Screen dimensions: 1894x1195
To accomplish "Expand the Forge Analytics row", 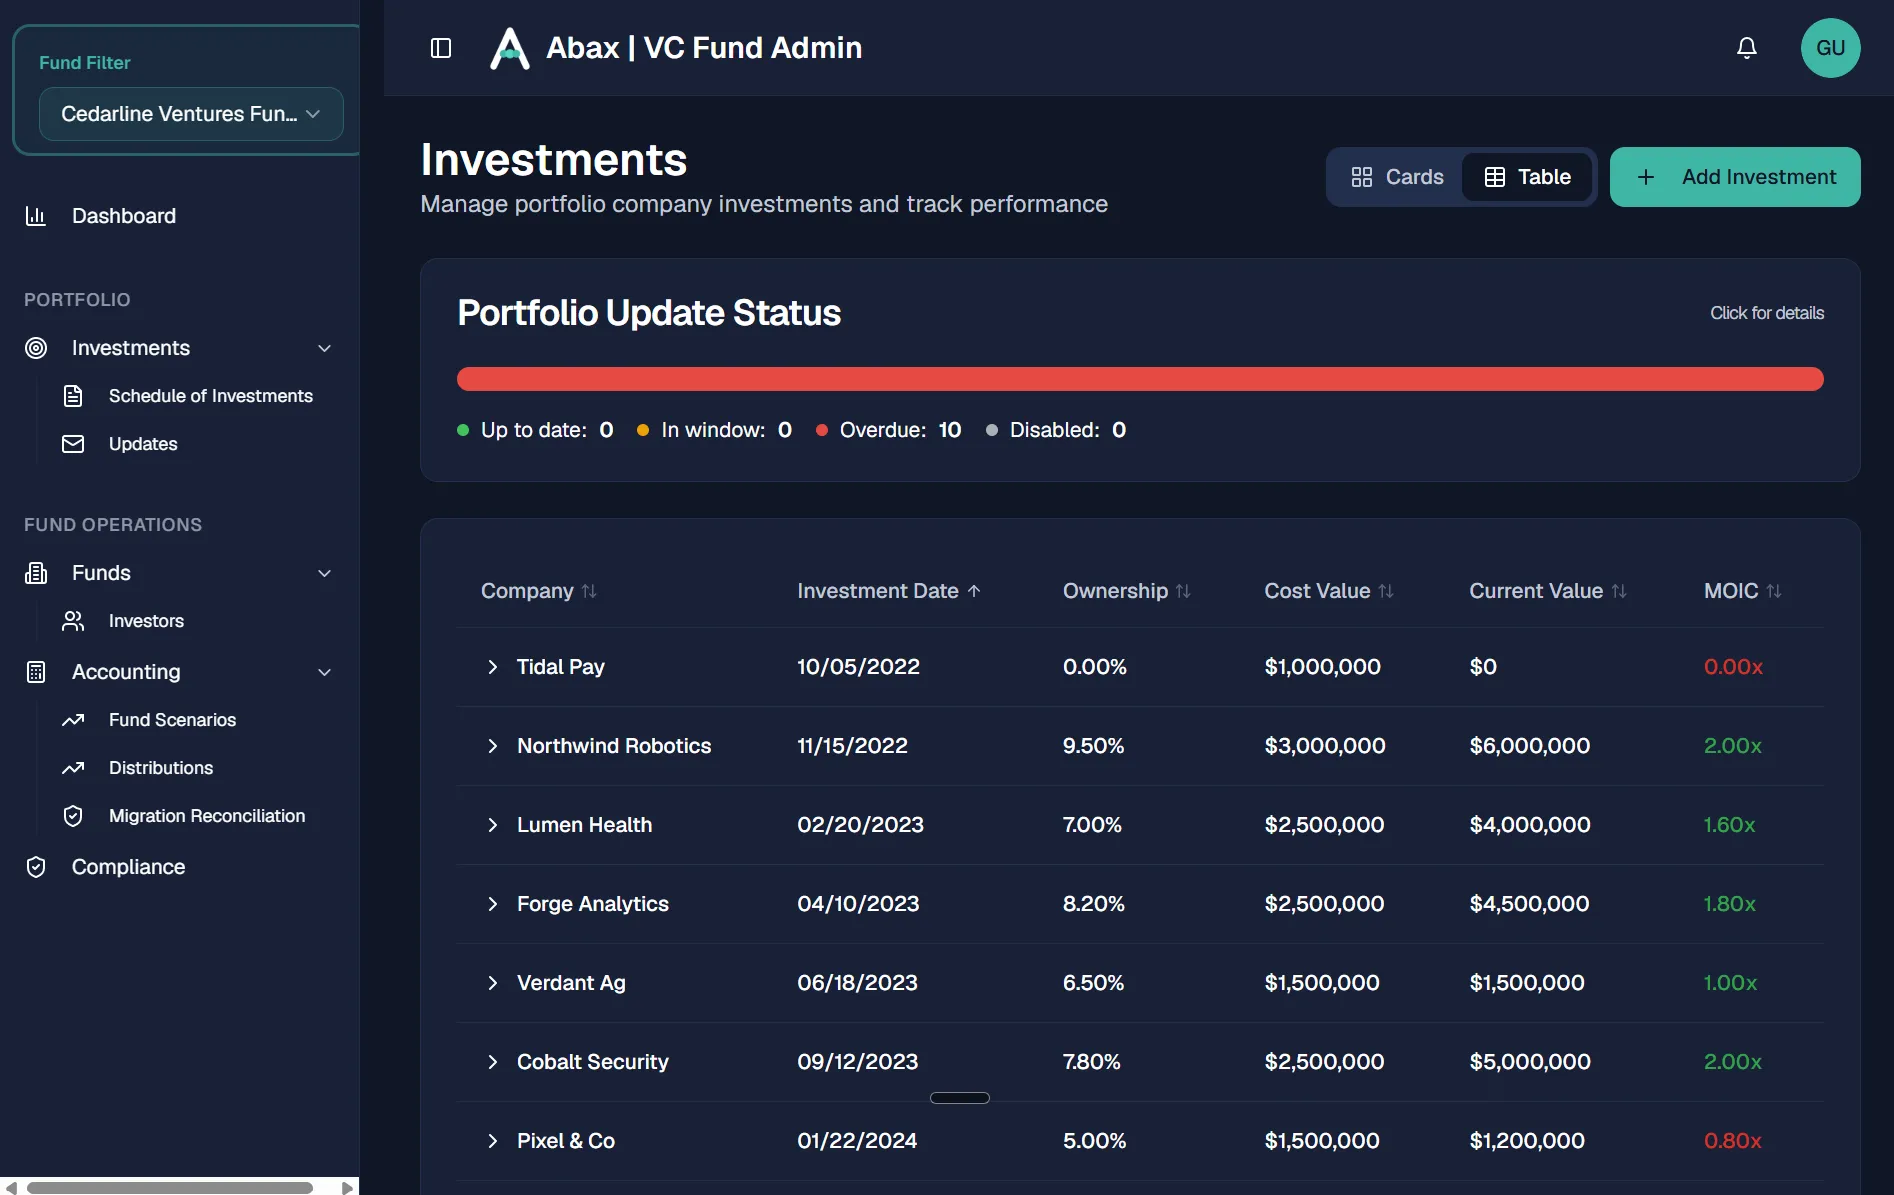I will [x=492, y=904].
